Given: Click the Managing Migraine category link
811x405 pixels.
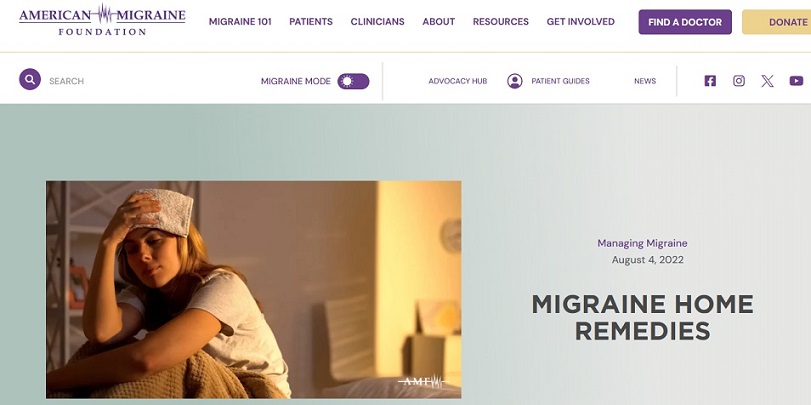Looking at the screenshot, I should tap(642, 243).
